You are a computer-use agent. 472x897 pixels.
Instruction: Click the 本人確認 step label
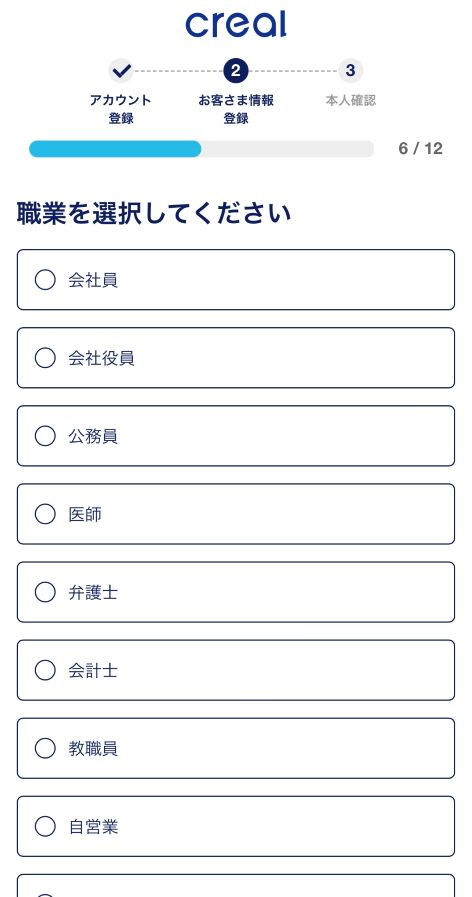[351, 101]
